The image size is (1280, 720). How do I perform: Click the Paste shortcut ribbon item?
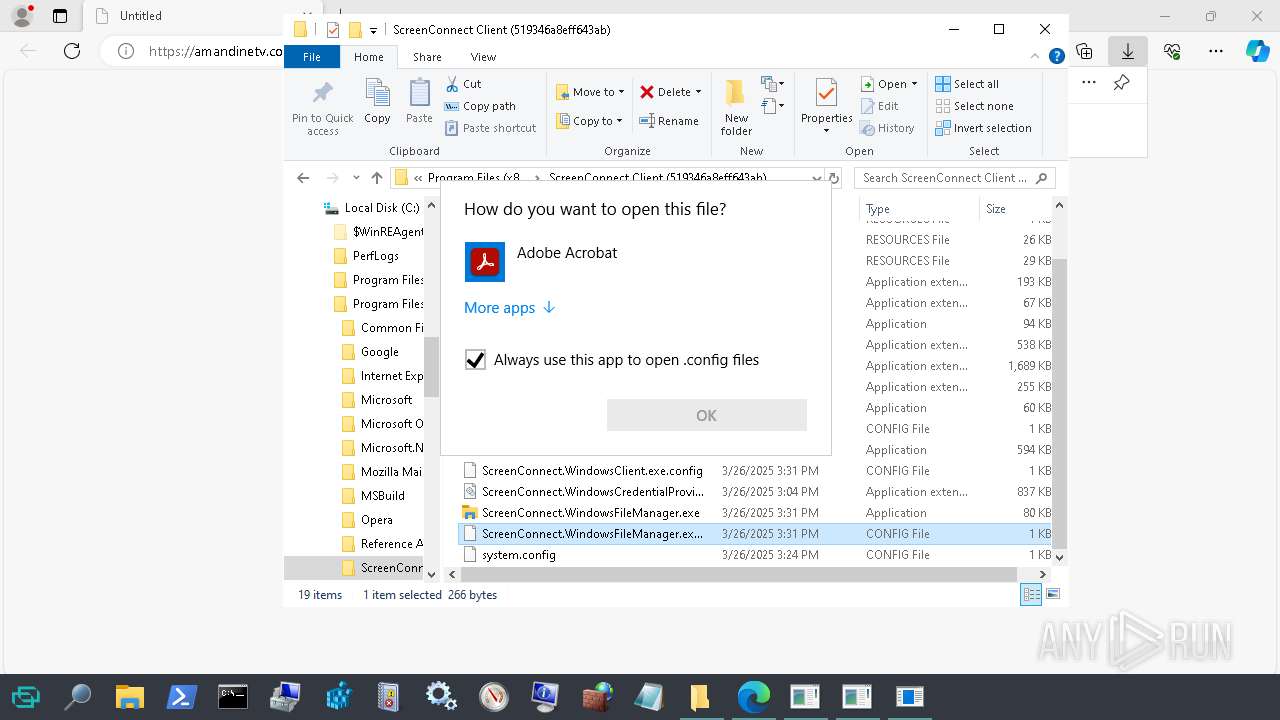[491, 128]
